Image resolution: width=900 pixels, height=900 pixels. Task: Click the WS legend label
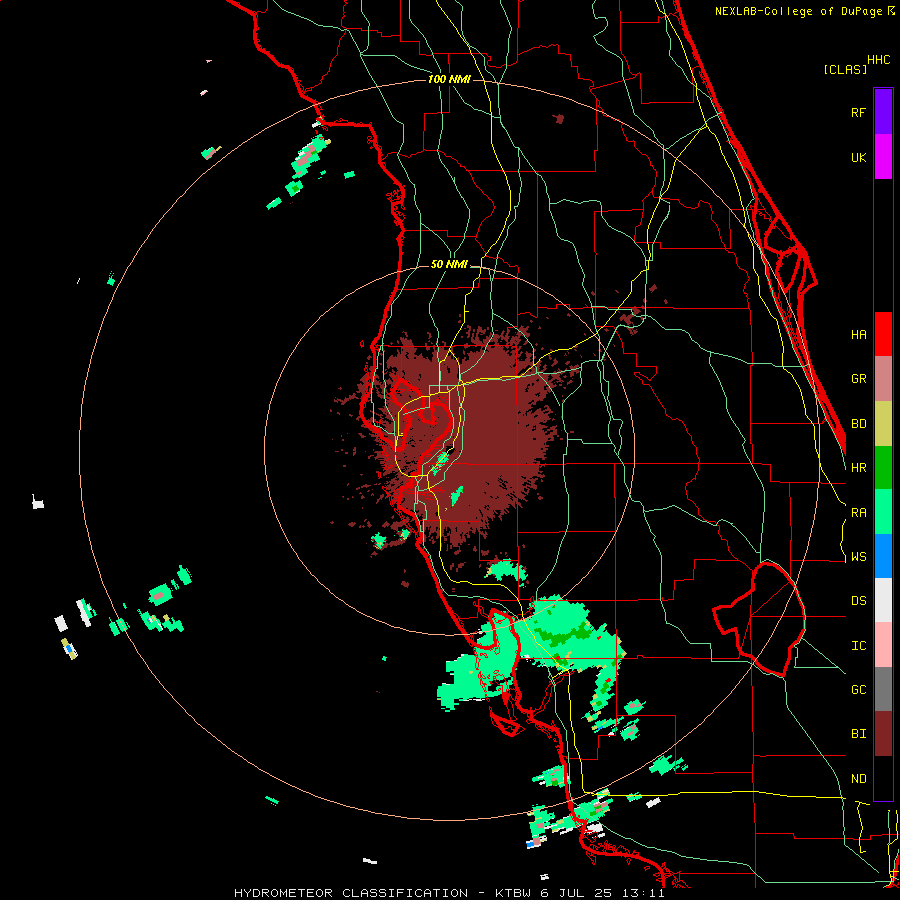(859, 557)
